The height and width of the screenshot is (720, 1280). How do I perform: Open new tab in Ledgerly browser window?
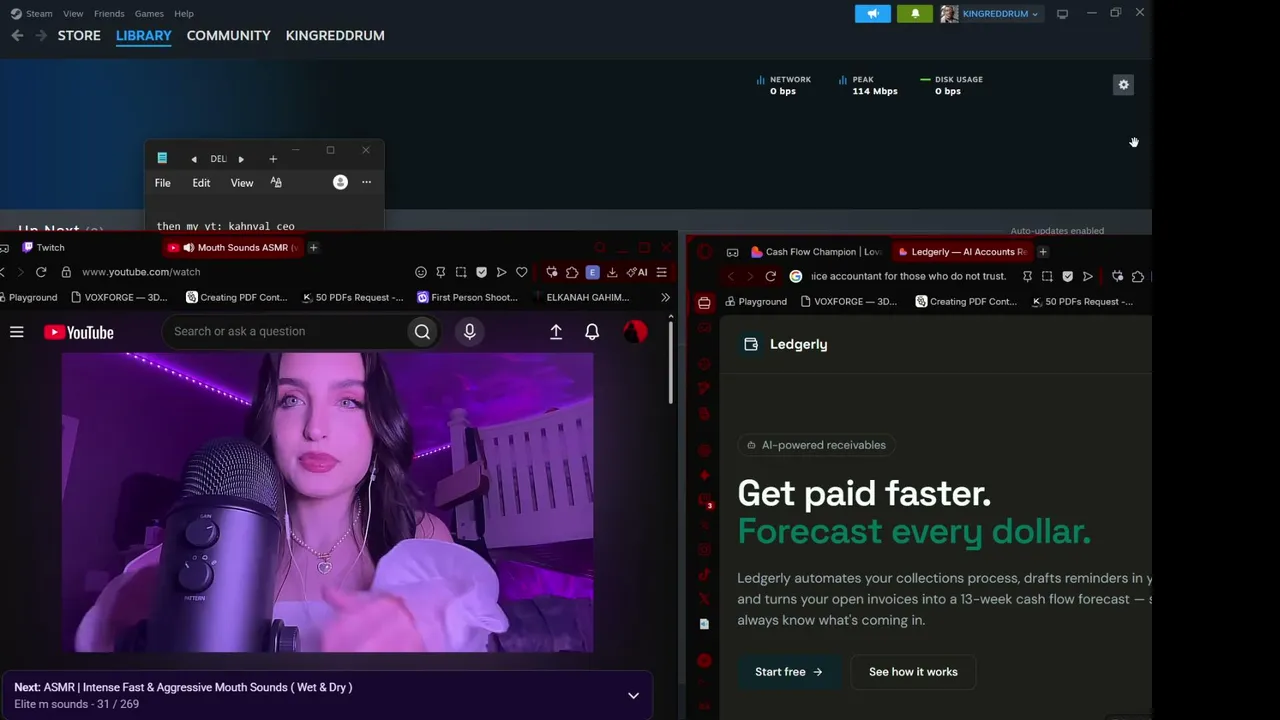(x=1043, y=252)
